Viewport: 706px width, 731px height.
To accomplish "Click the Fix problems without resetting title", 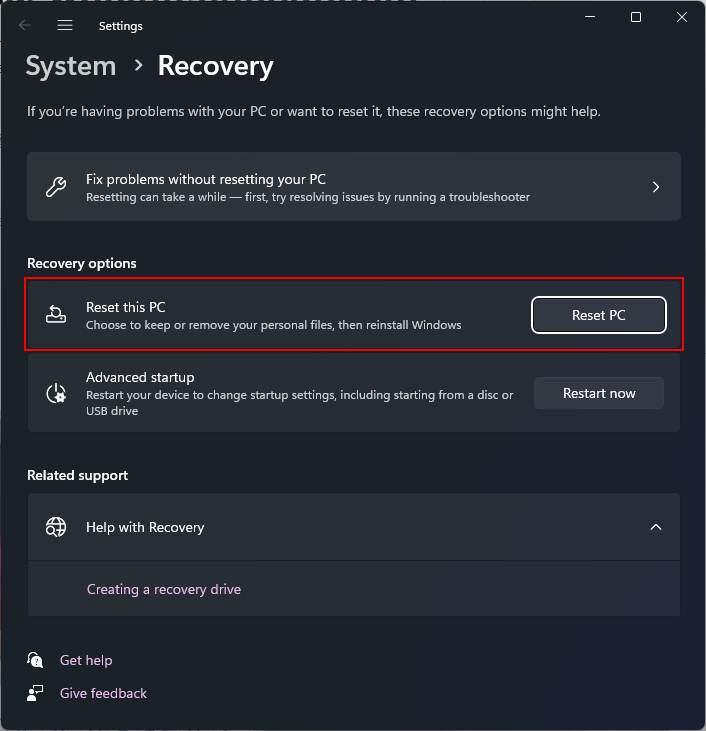I will (x=206, y=179).
